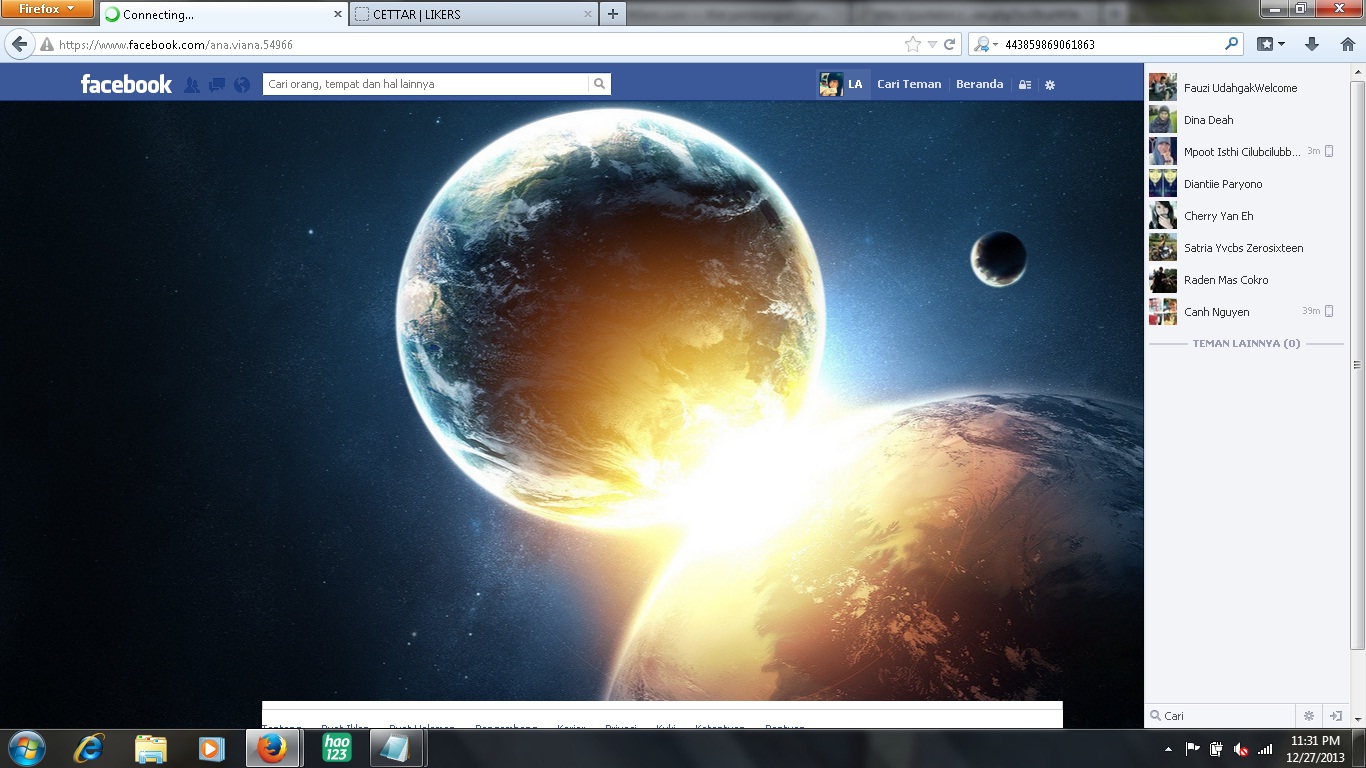This screenshot has width=1366, height=768.
Task: Click the magnifier to run the browser search
Action: pyautogui.click(x=1232, y=45)
